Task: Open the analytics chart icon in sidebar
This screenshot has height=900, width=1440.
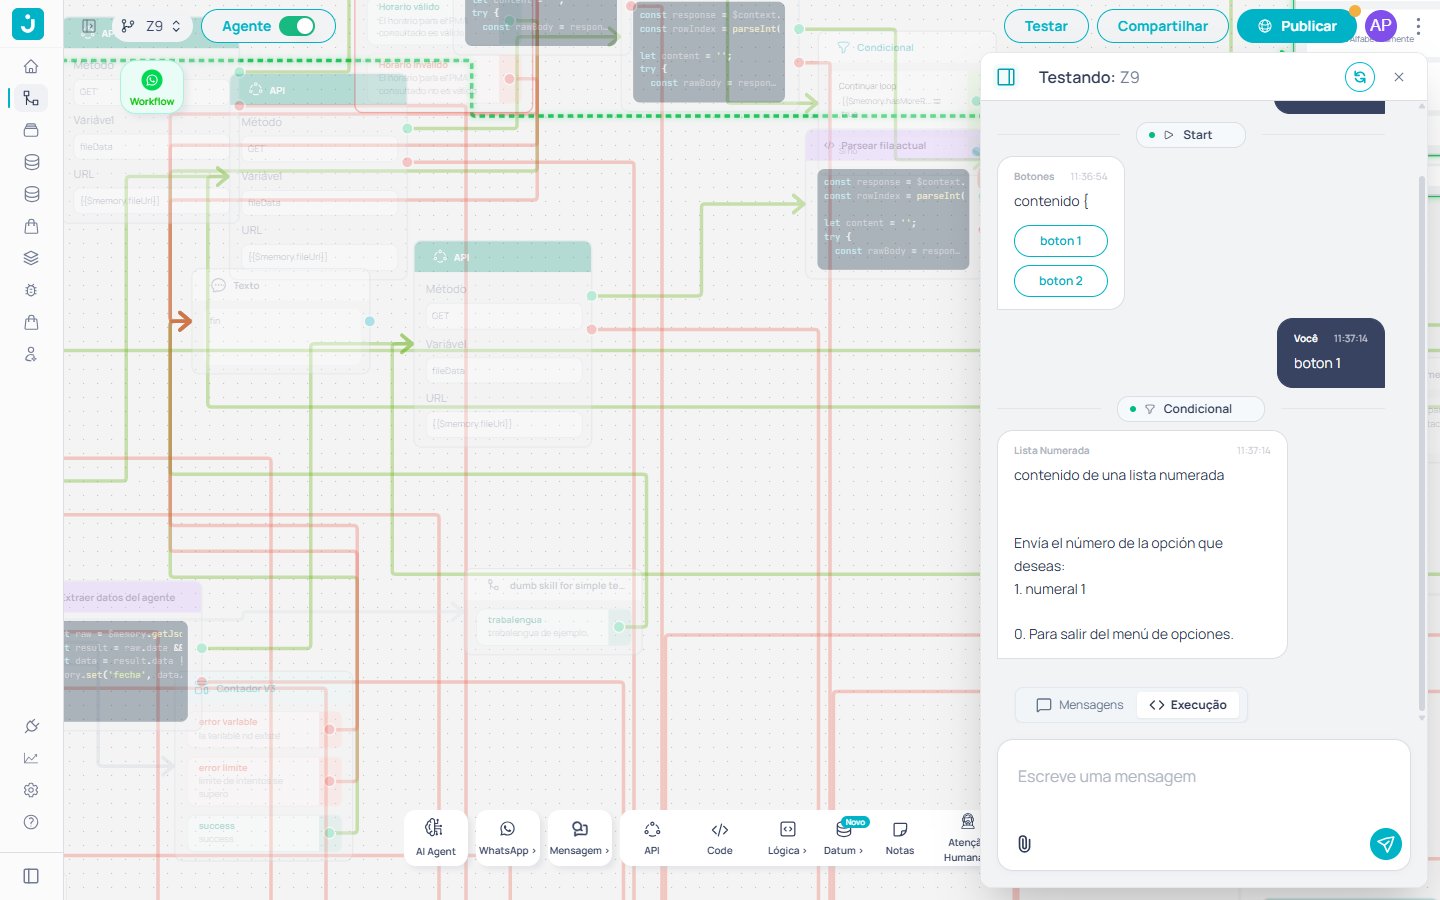Action: click(x=31, y=758)
